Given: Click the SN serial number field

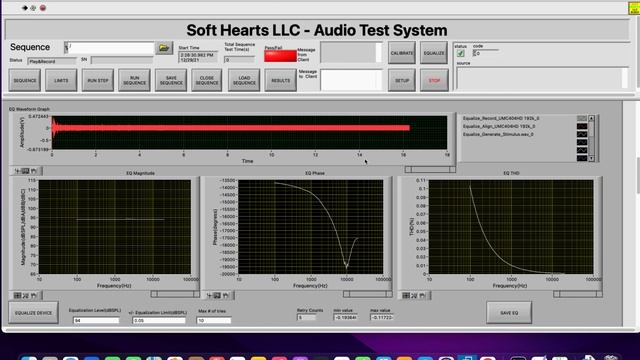Looking at the screenshot, I should (x=122, y=60).
